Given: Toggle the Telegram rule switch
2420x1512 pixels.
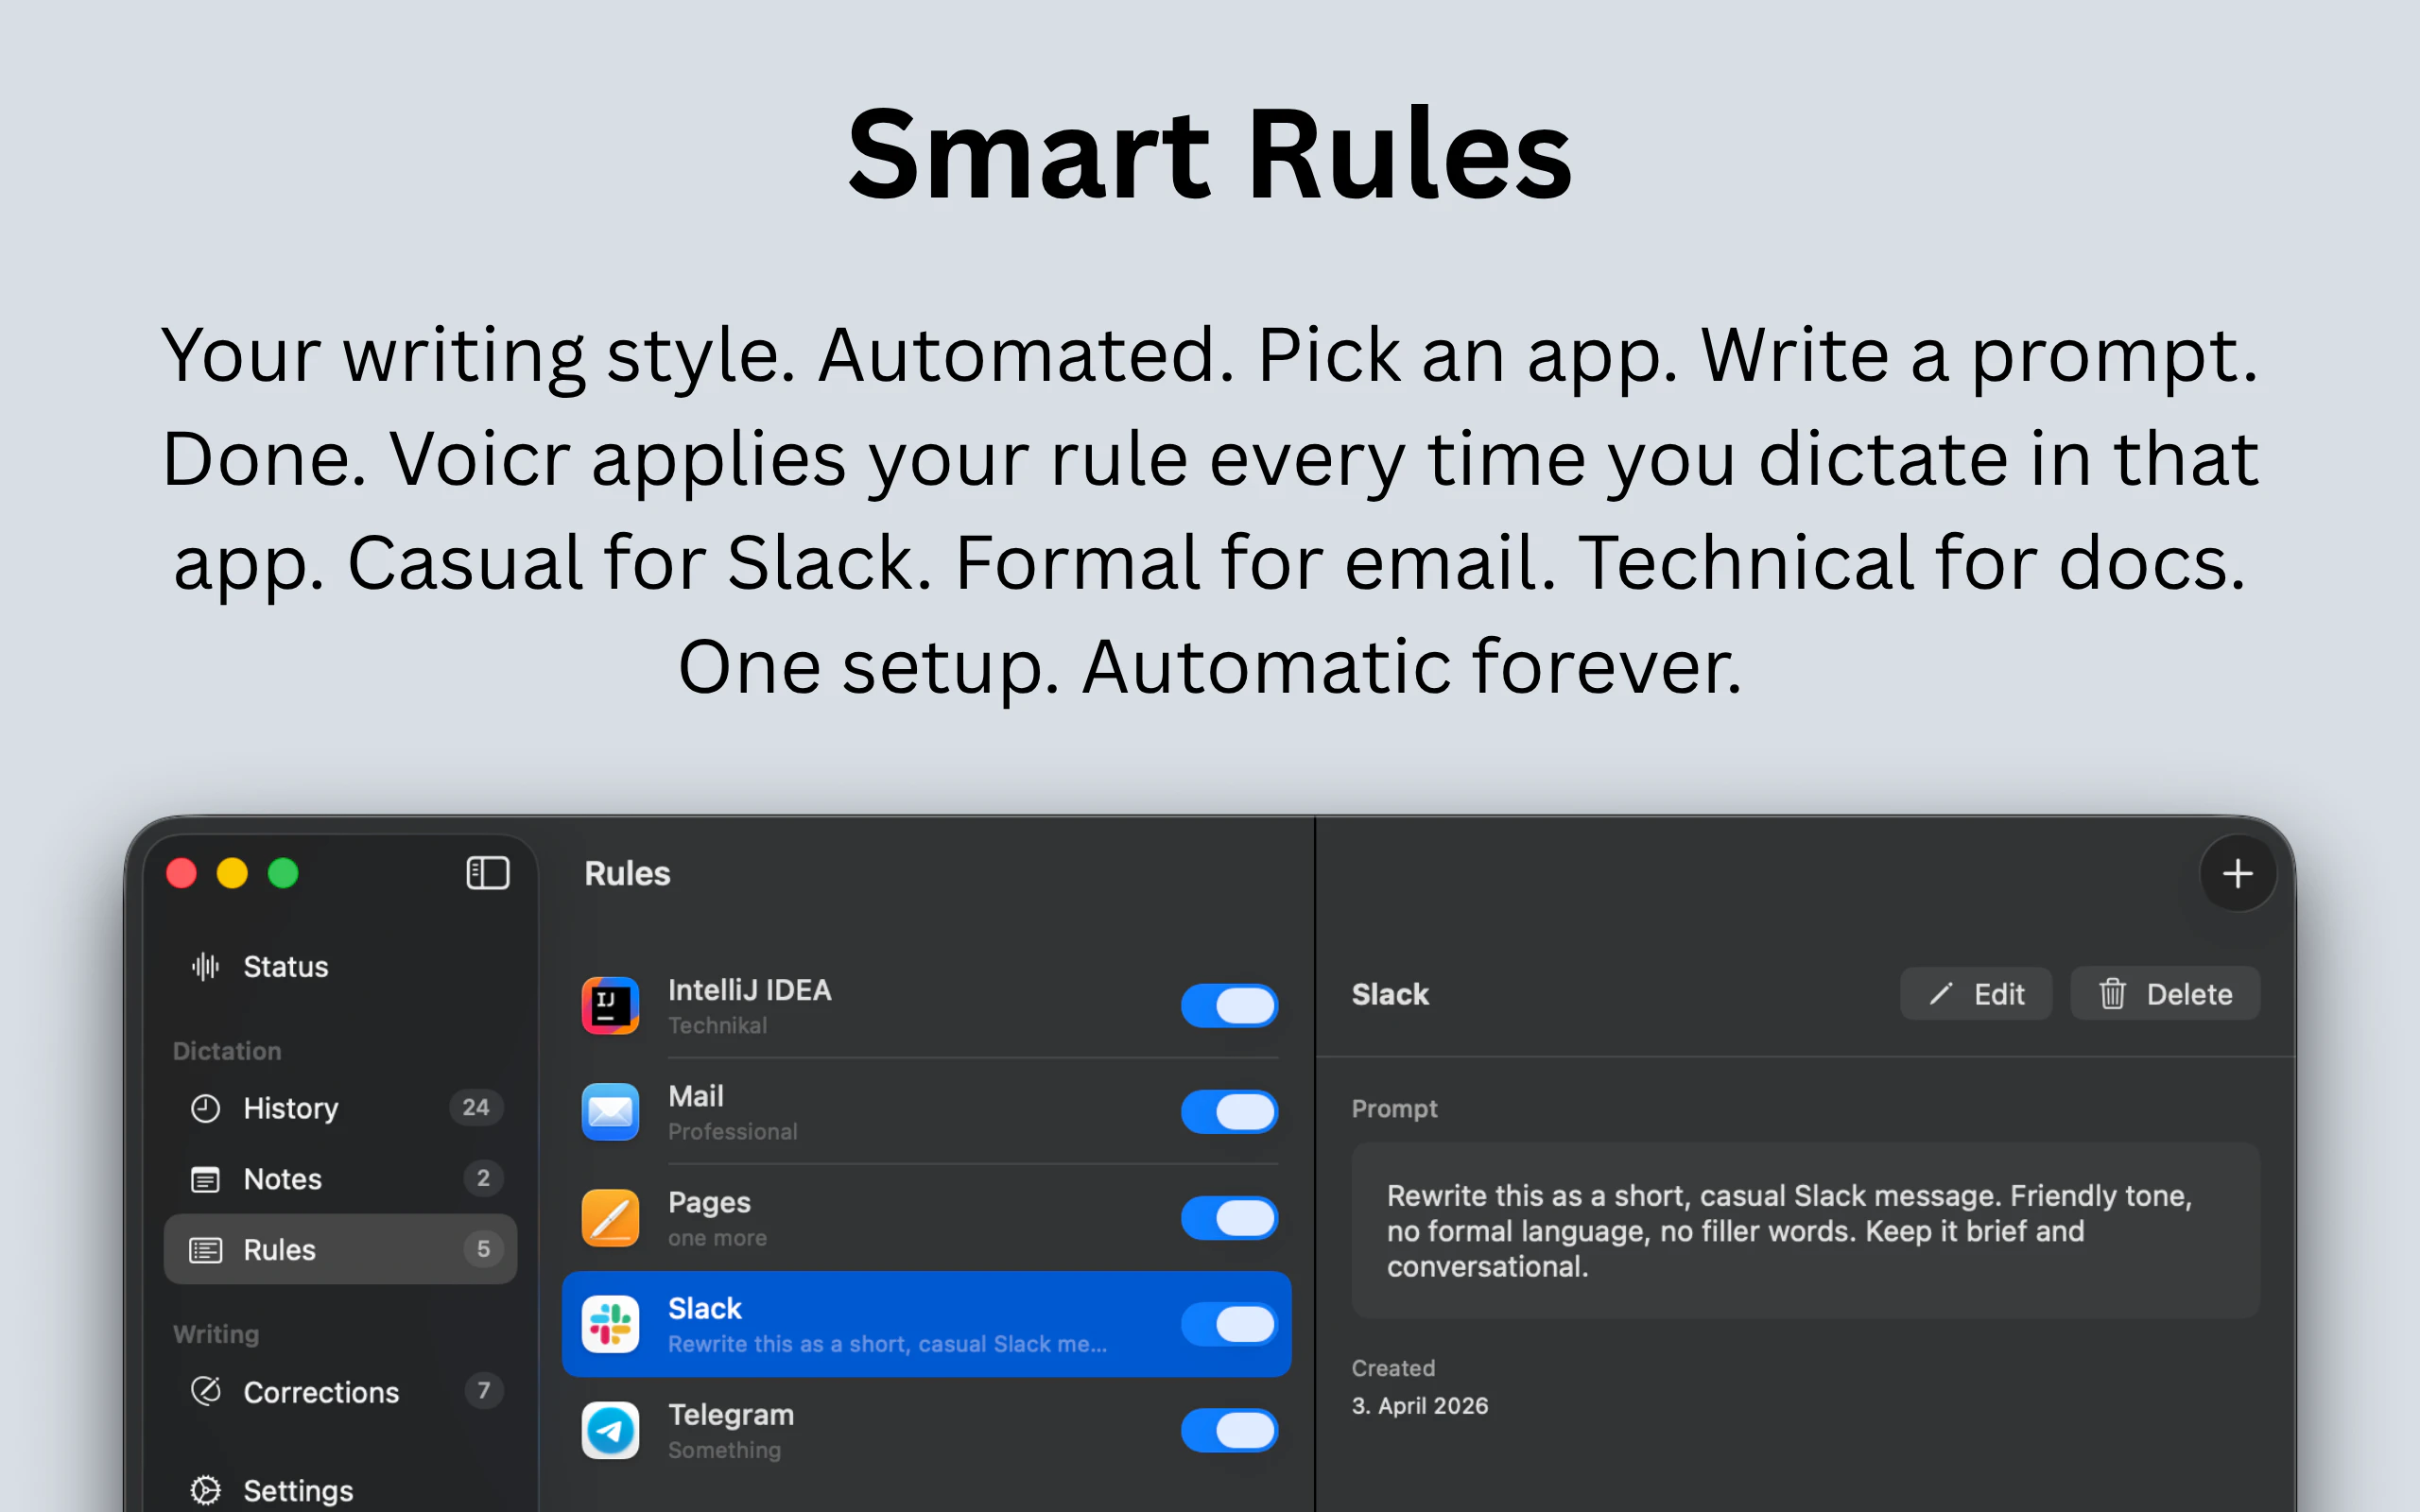Looking at the screenshot, I should 1229,1430.
